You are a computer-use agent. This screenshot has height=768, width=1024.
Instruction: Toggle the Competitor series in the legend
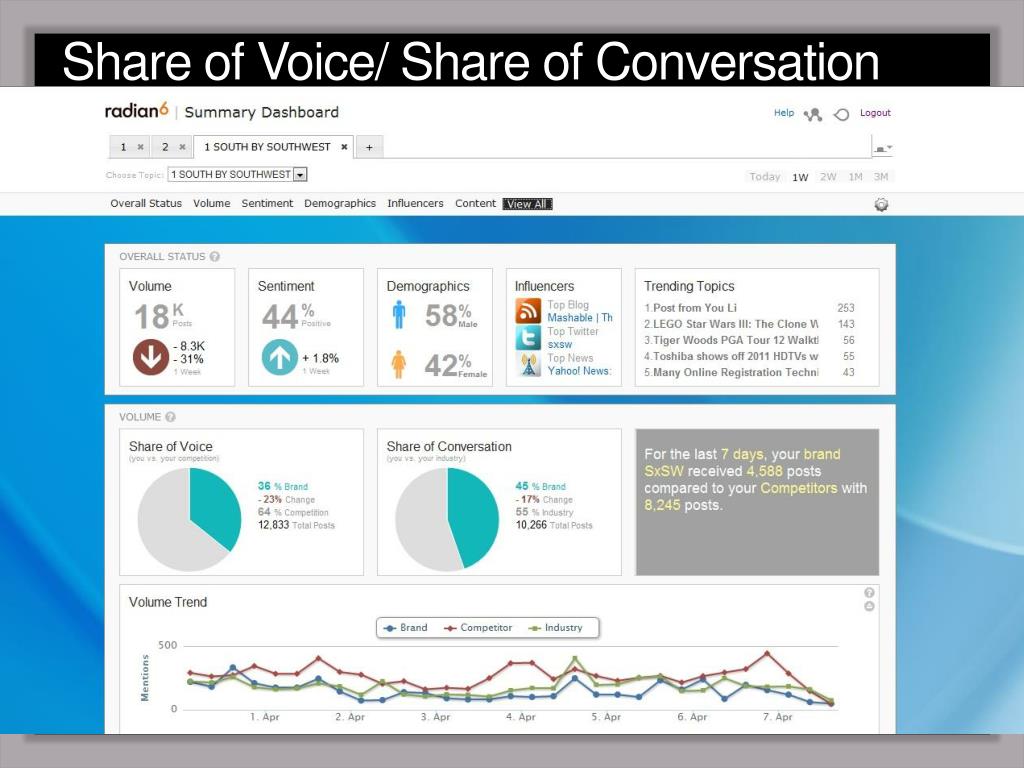(x=478, y=628)
